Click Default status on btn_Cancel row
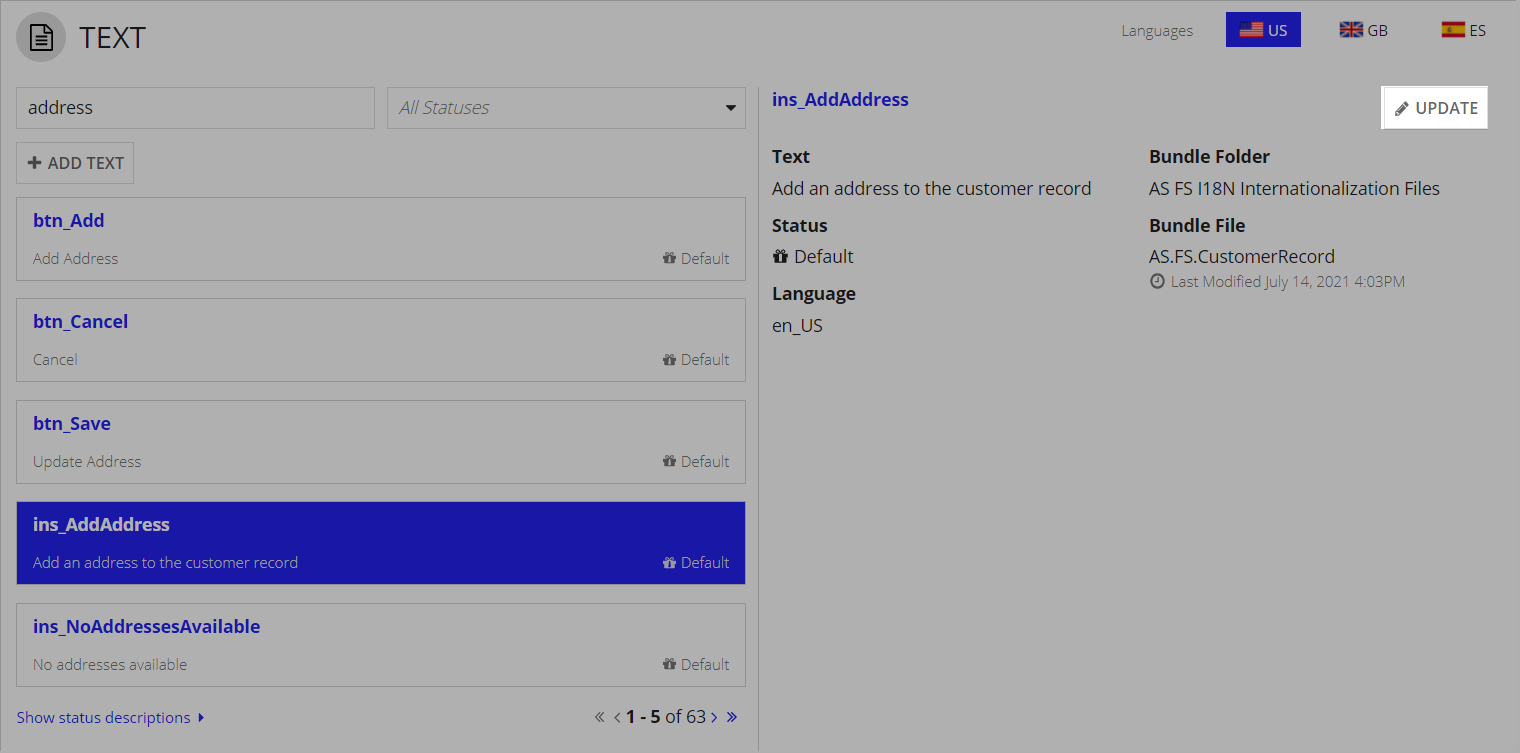This screenshot has height=753, width=1520. (x=696, y=359)
